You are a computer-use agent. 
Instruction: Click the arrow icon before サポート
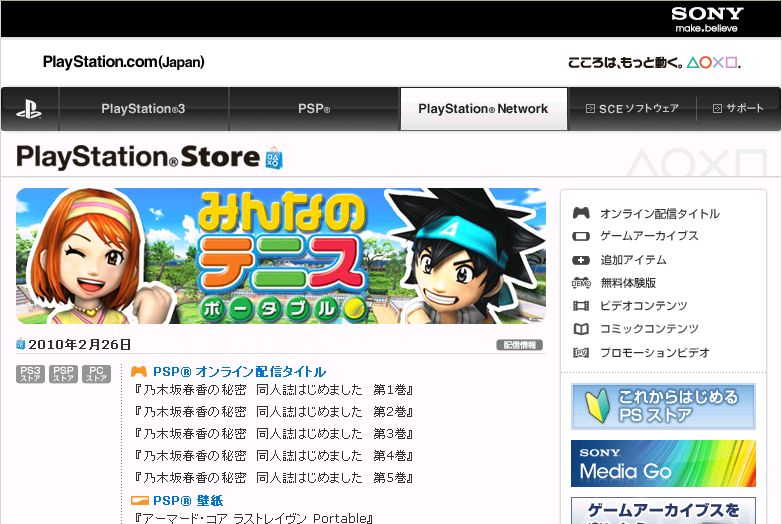(717, 109)
